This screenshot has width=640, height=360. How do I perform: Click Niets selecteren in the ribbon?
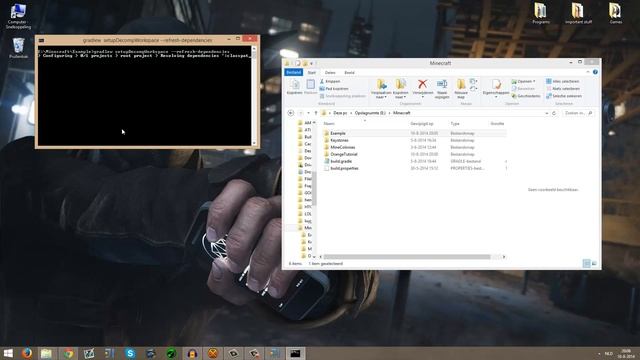pos(563,89)
